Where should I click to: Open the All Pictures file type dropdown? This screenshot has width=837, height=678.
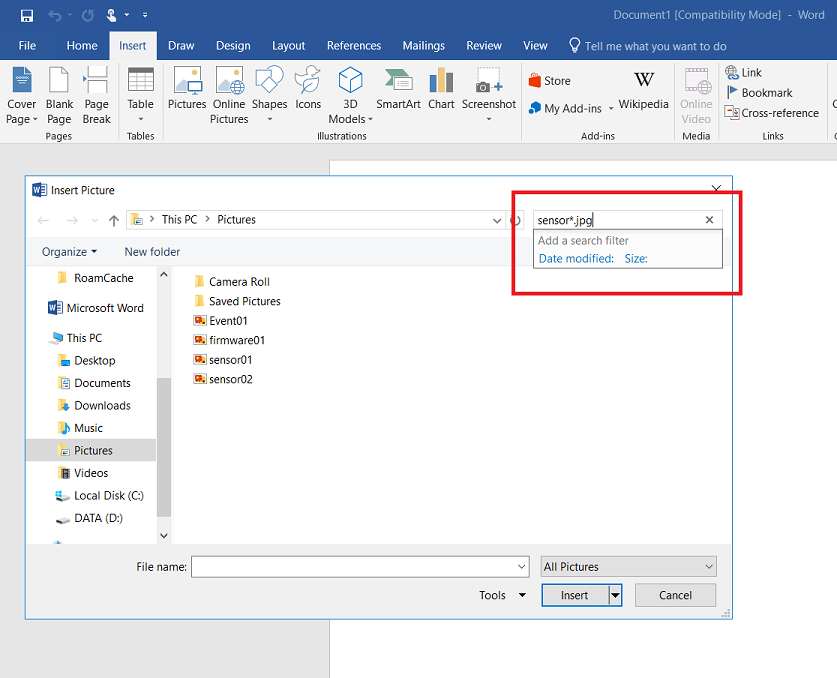click(x=628, y=567)
